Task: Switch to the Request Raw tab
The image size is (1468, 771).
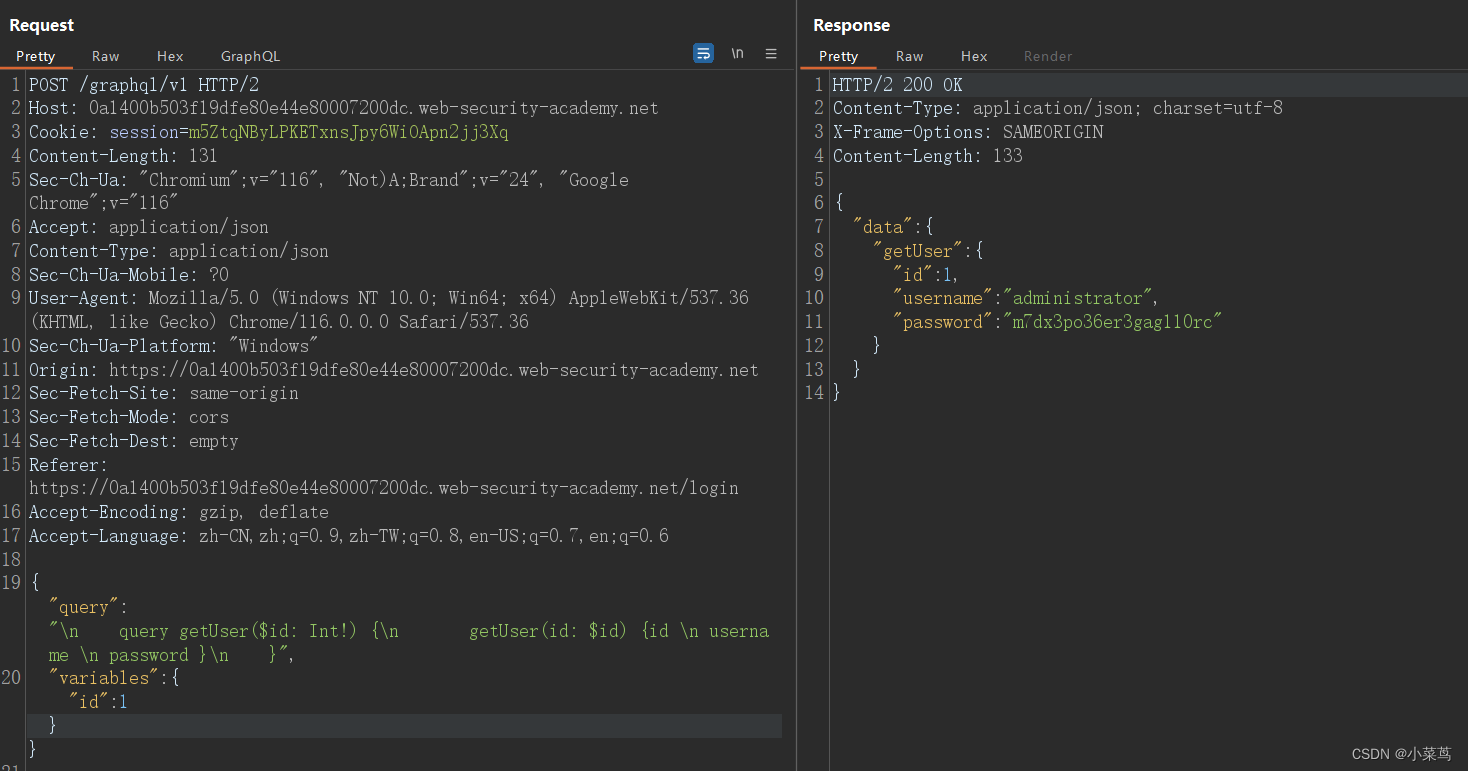Action: 105,56
